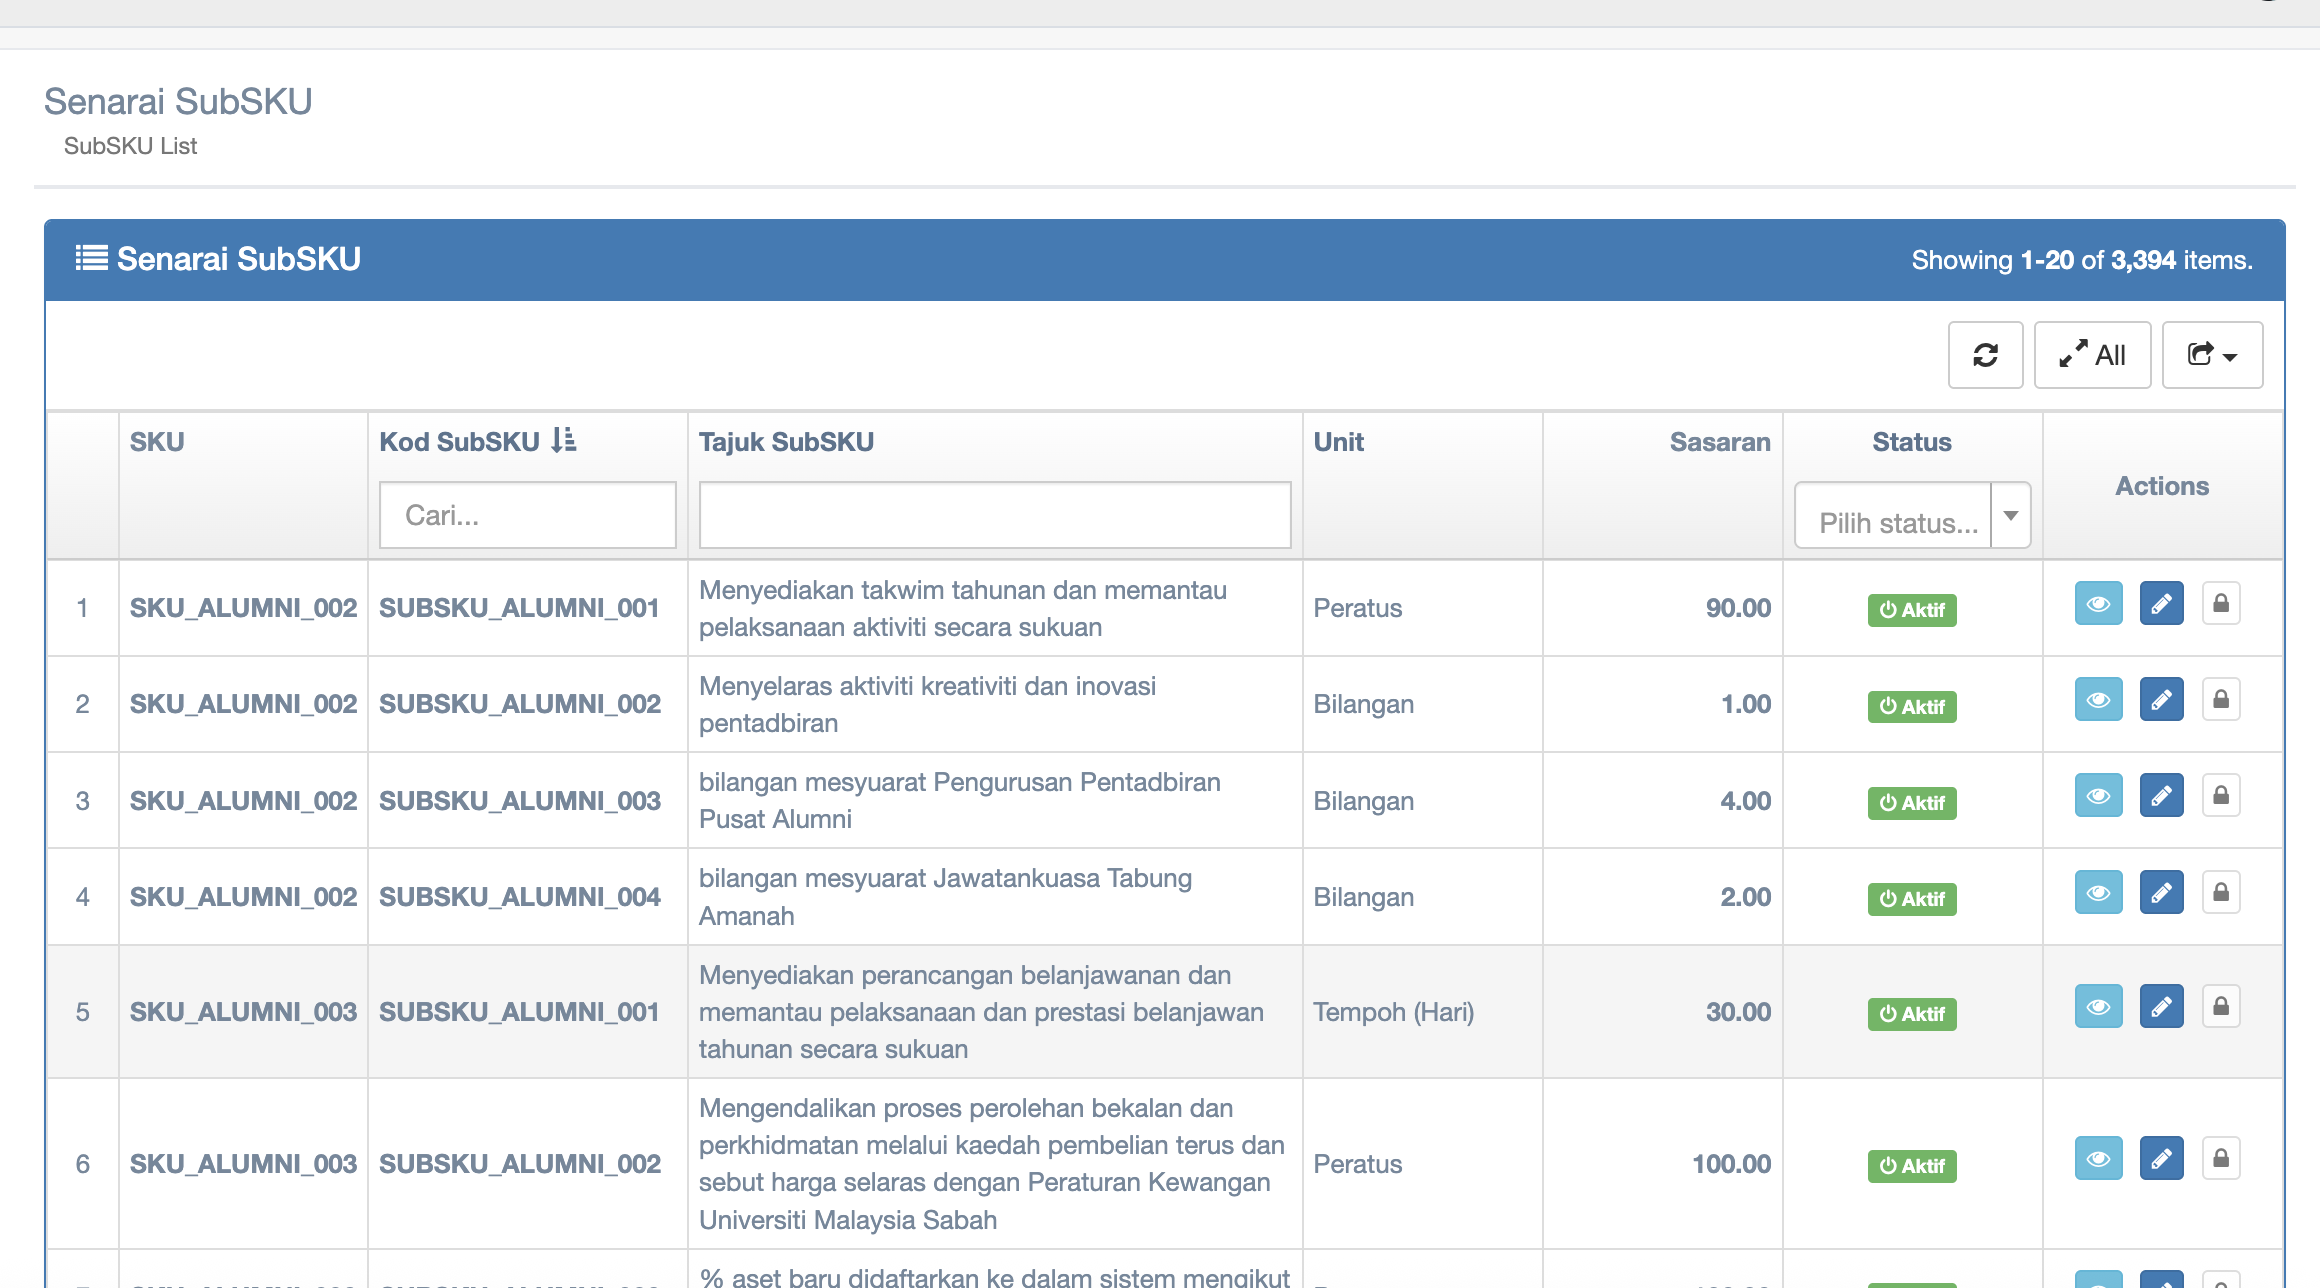The height and width of the screenshot is (1288, 2320).
Task: Click the Kod SubSKU search field
Action: (x=527, y=516)
